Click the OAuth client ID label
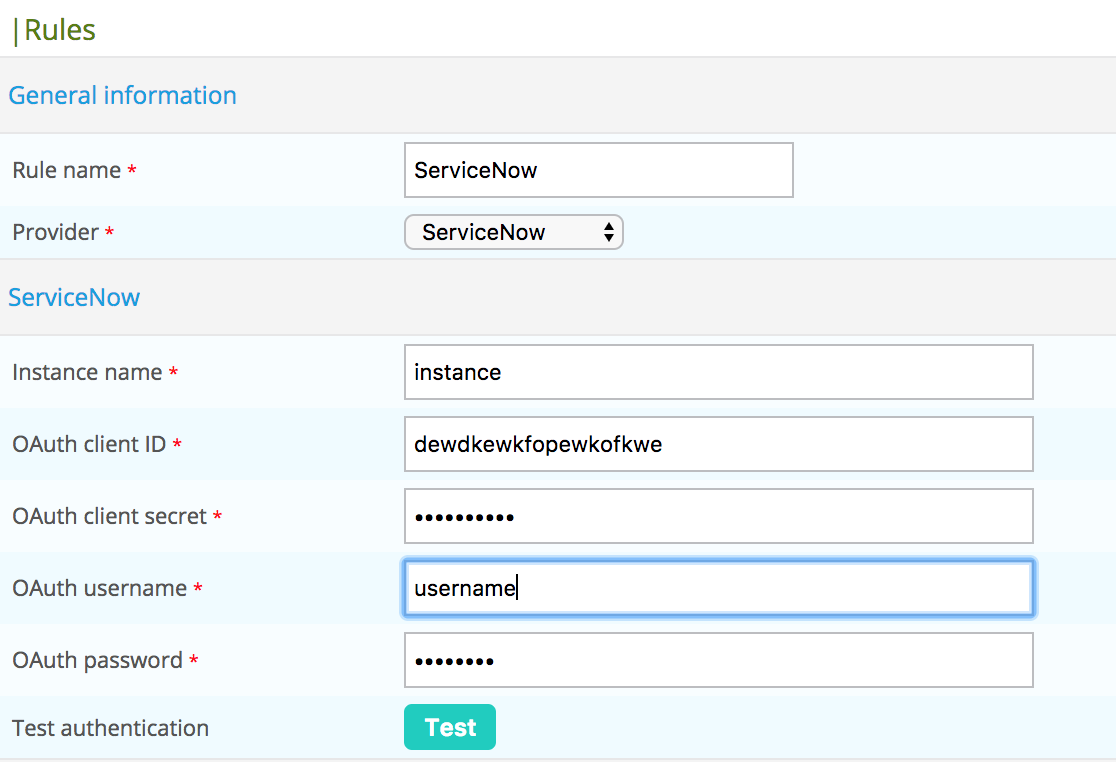This screenshot has height=762, width=1116. click(x=90, y=444)
